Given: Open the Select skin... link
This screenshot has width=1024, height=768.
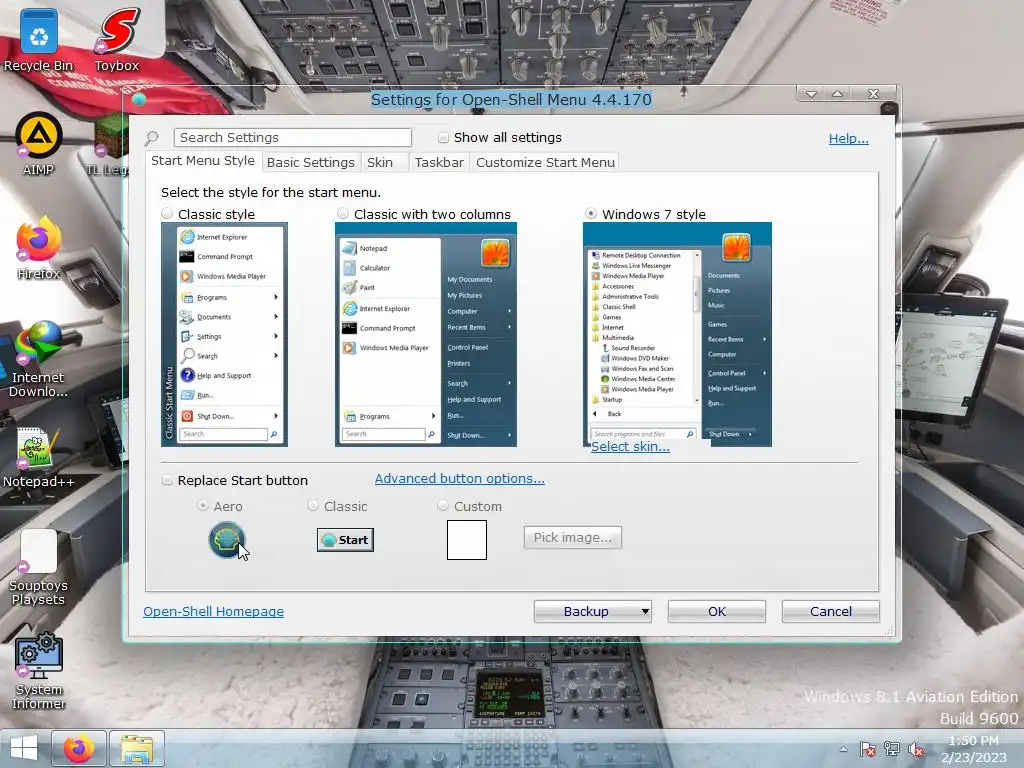Looking at the screenshot, I should [x=630, y=447].
